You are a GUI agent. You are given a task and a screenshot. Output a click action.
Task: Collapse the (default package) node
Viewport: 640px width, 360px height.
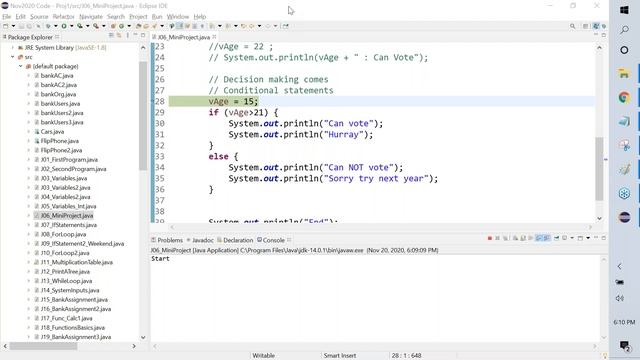click(x=20, y=66)
